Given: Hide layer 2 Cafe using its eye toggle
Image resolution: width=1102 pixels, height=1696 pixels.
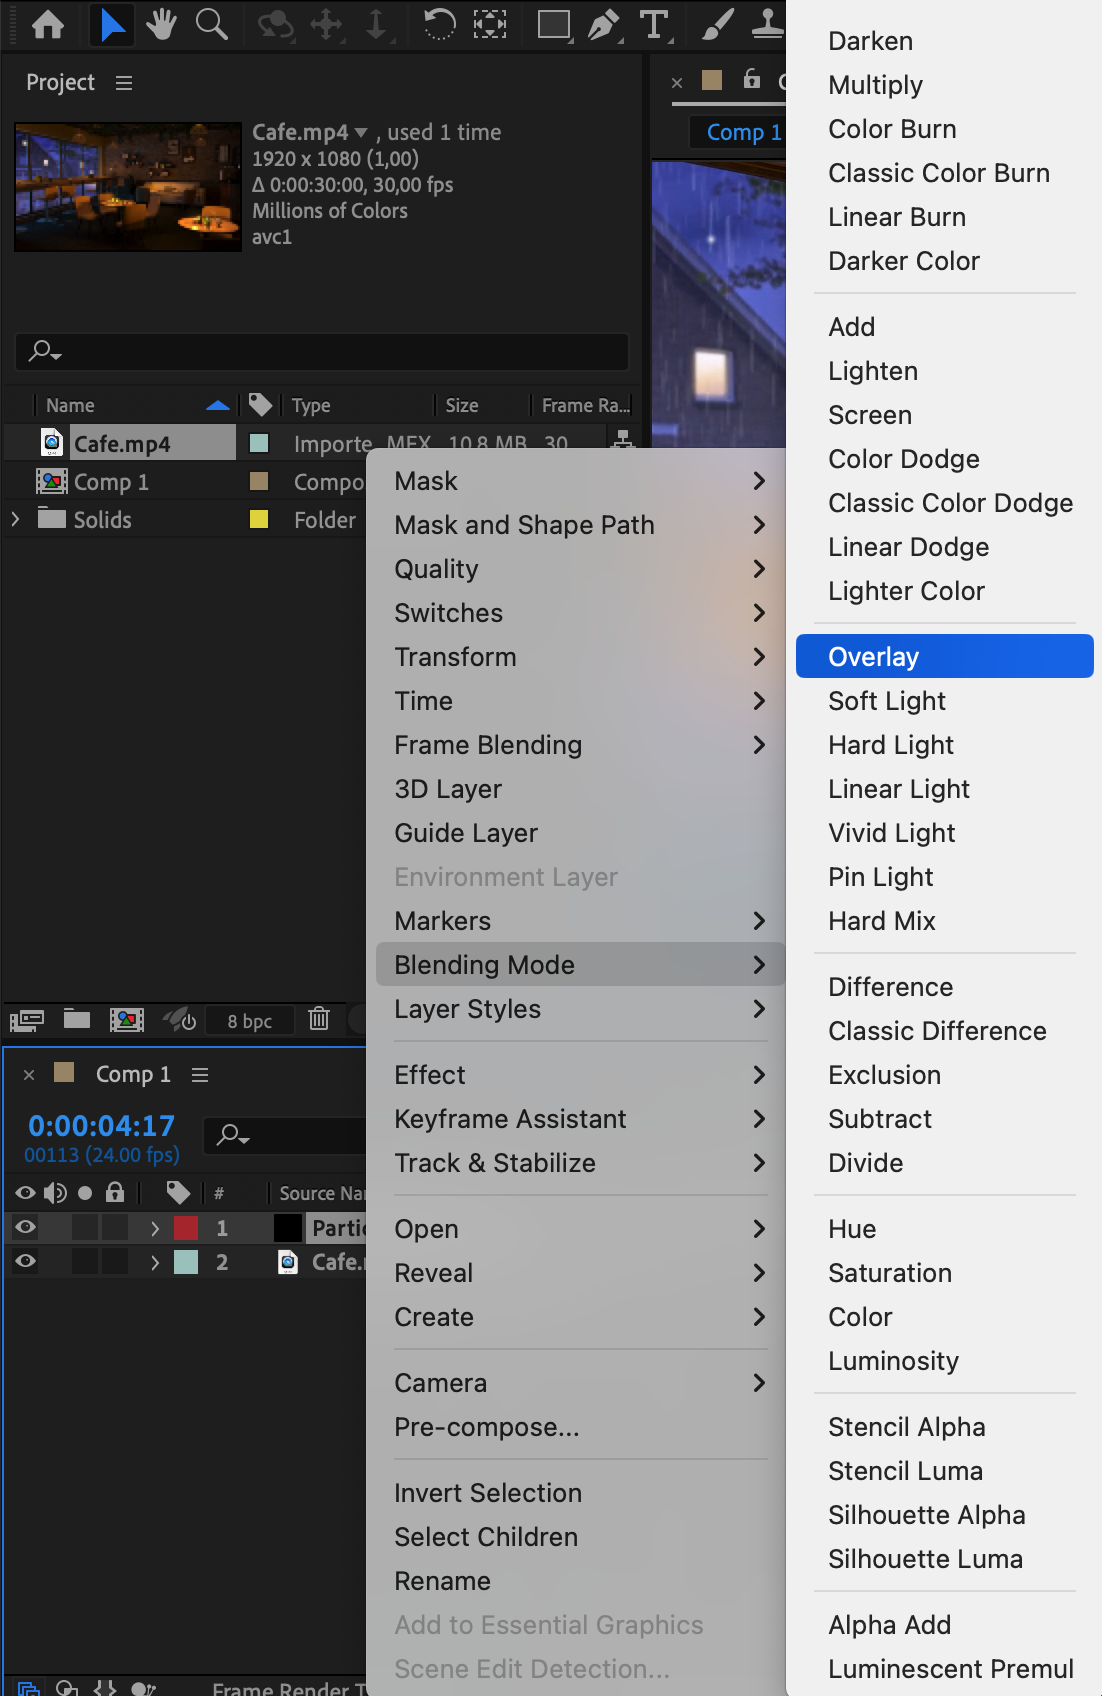Looking at the screenshot, I should [26, 1261].
